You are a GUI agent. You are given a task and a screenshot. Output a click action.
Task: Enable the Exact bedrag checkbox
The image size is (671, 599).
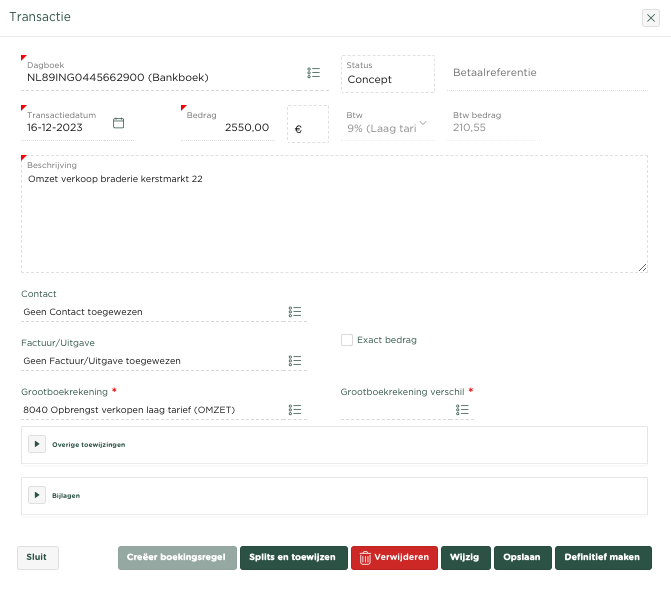tap(347, 340)
